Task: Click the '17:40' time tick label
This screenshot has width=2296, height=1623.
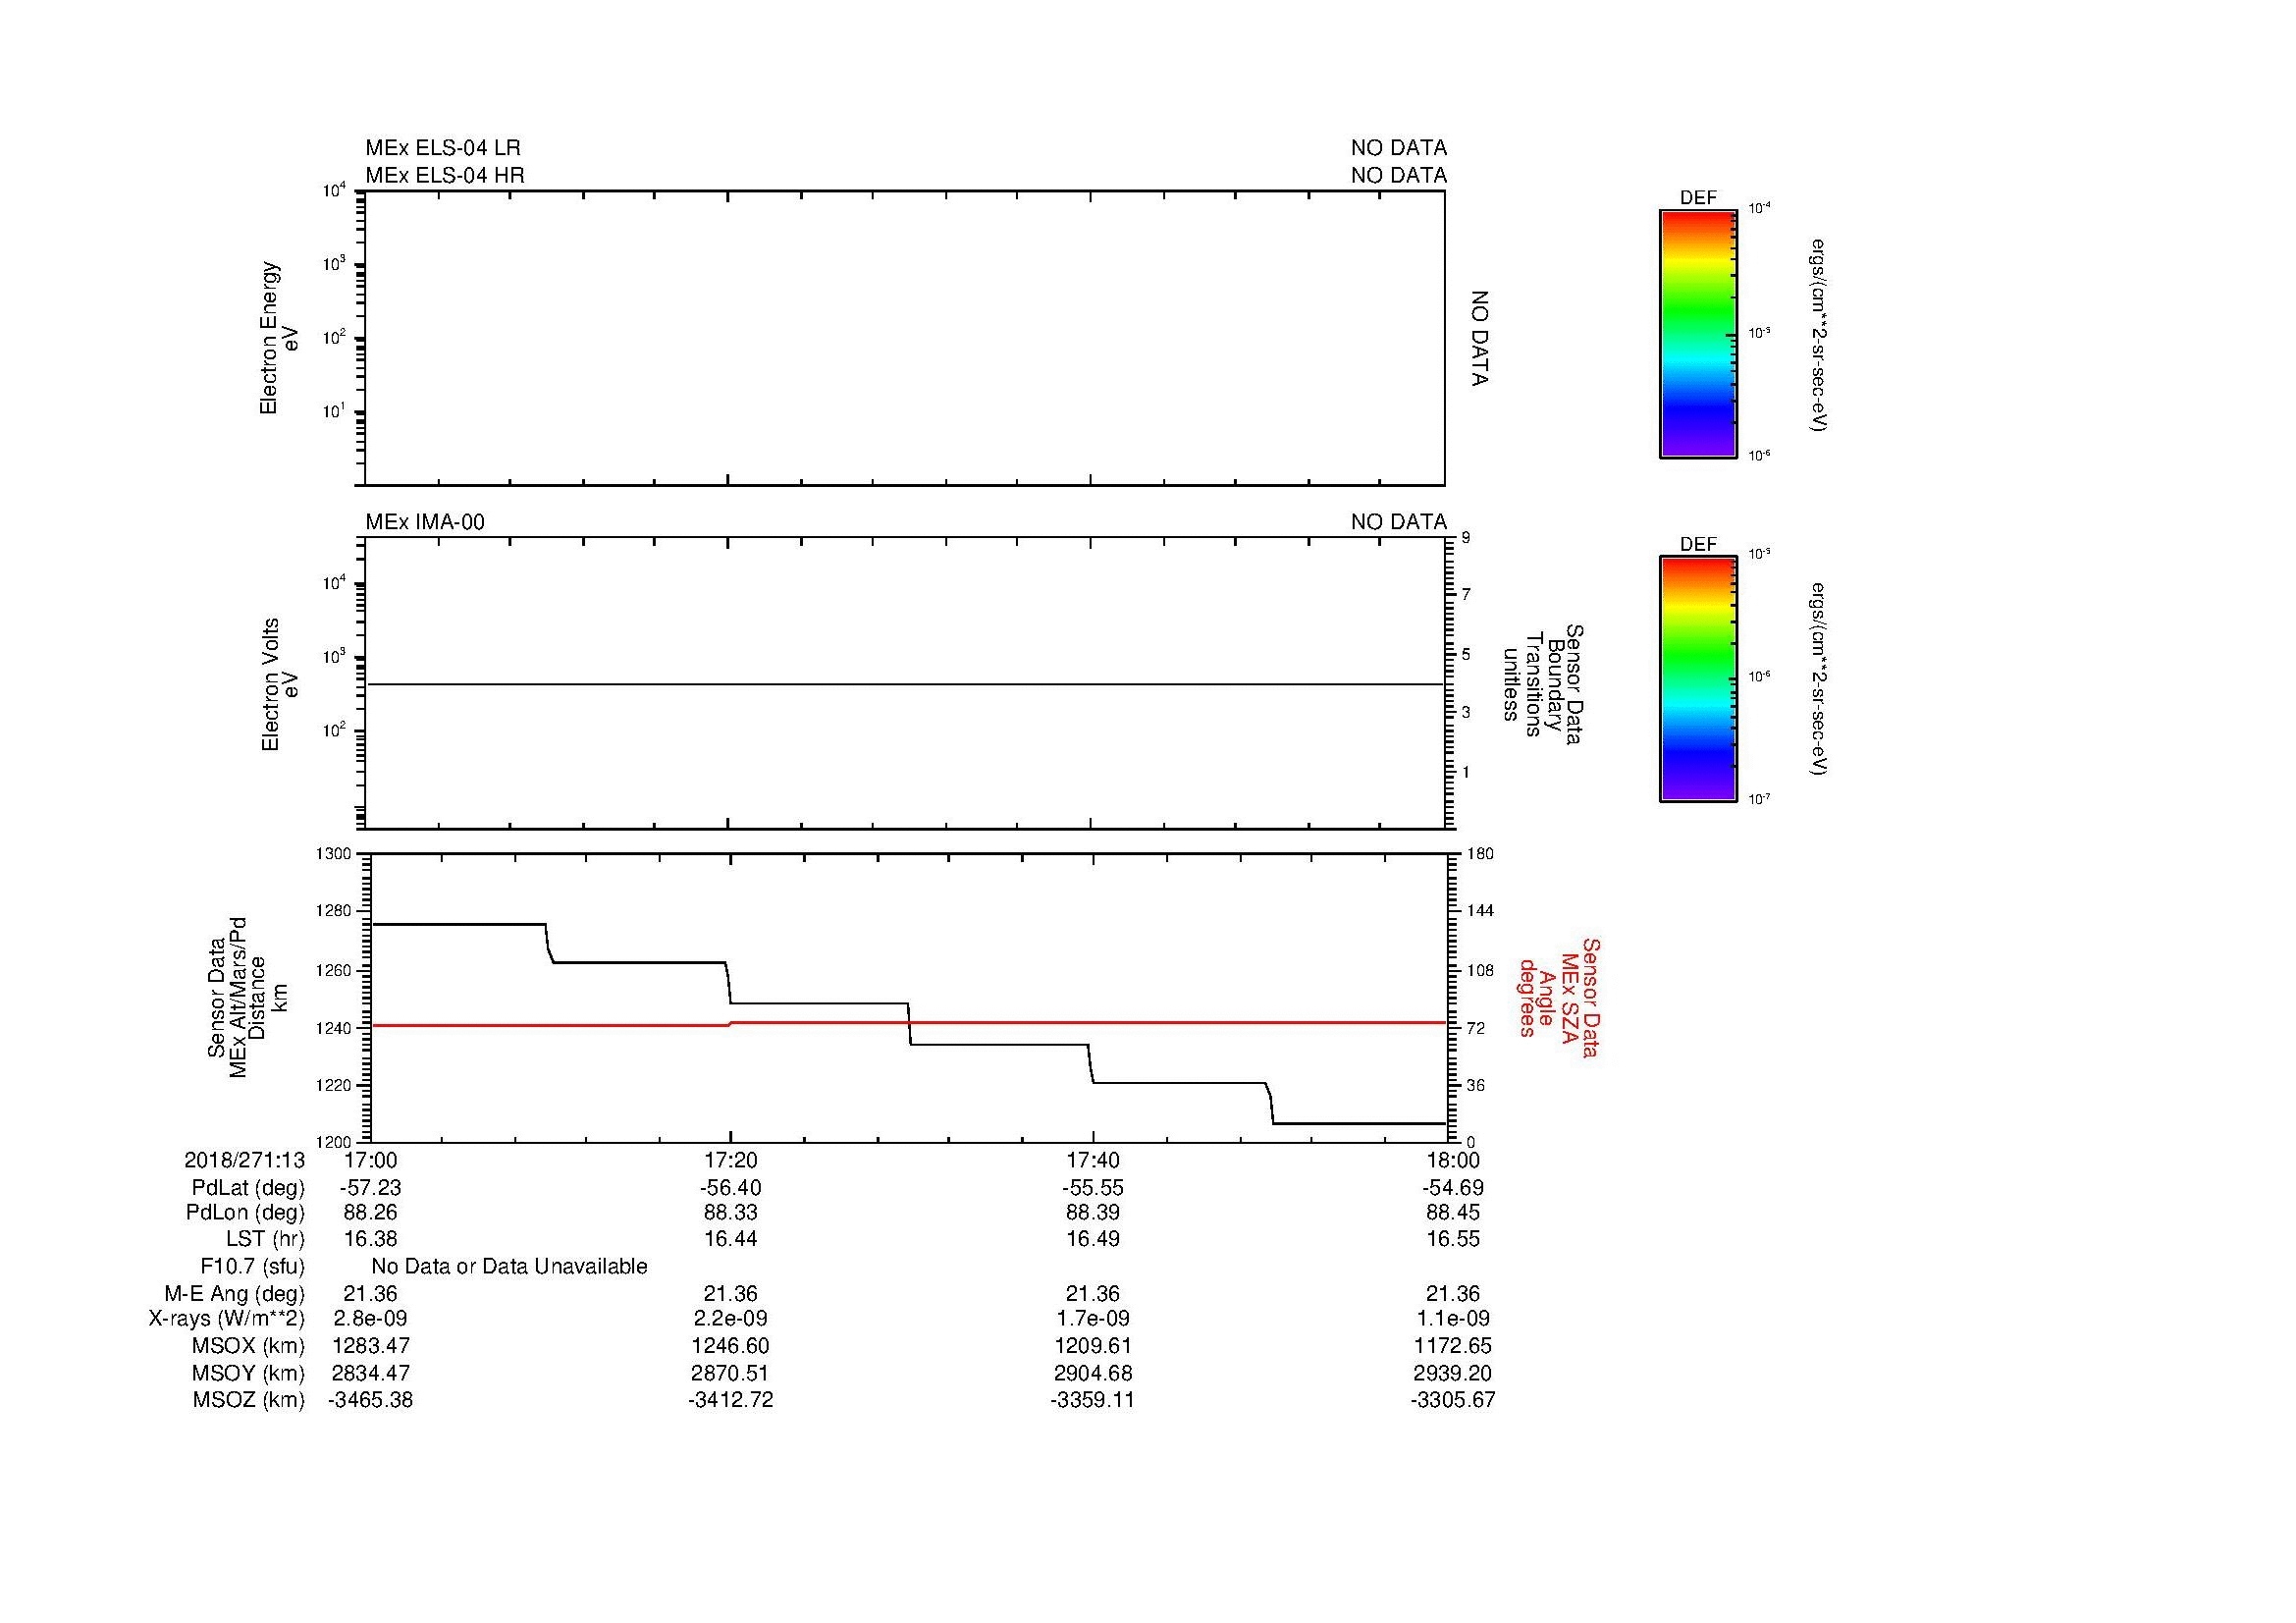Action: click(1093, 1160)
